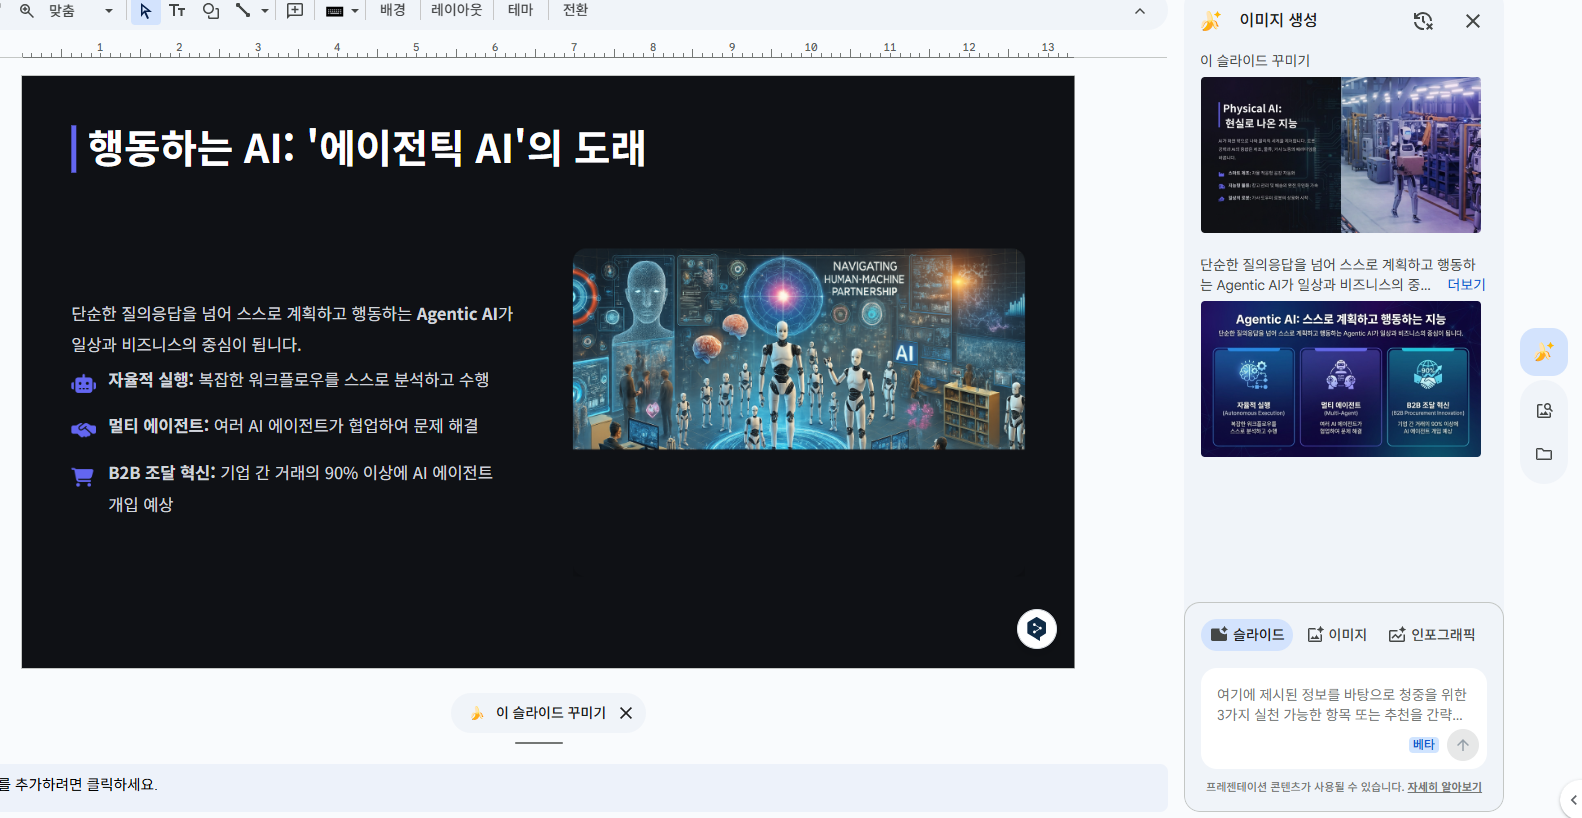Switch to the 인포그래픽 generation tab
The height and width of the screenshot is (818, 1582).
[x=1432, y=635]
